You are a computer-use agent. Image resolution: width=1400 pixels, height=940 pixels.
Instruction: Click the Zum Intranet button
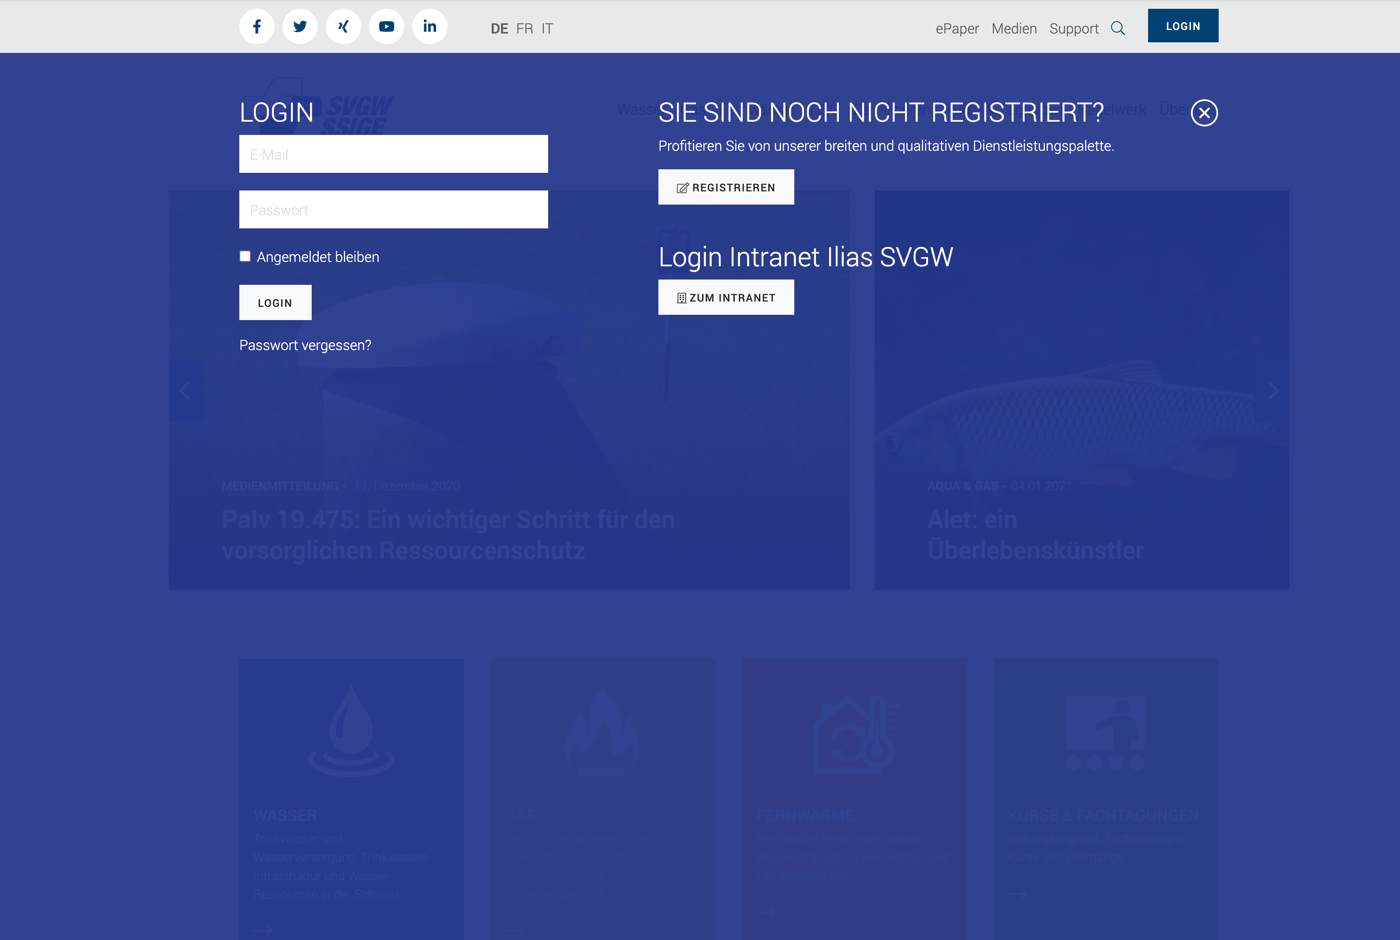pyautogui.click(x=726, y=297)
